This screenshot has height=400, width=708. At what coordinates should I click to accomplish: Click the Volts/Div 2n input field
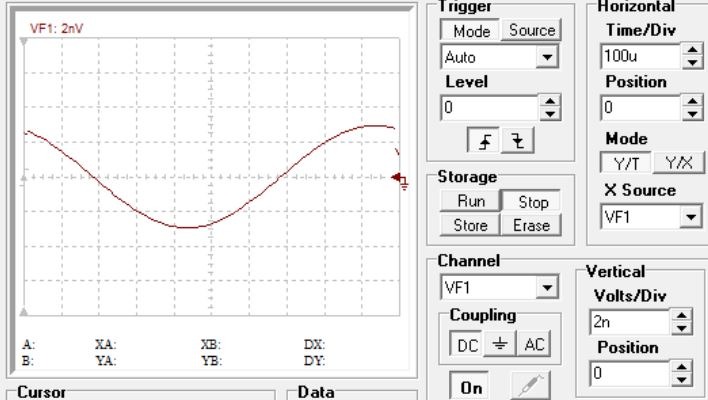click(x=630, y=322)
